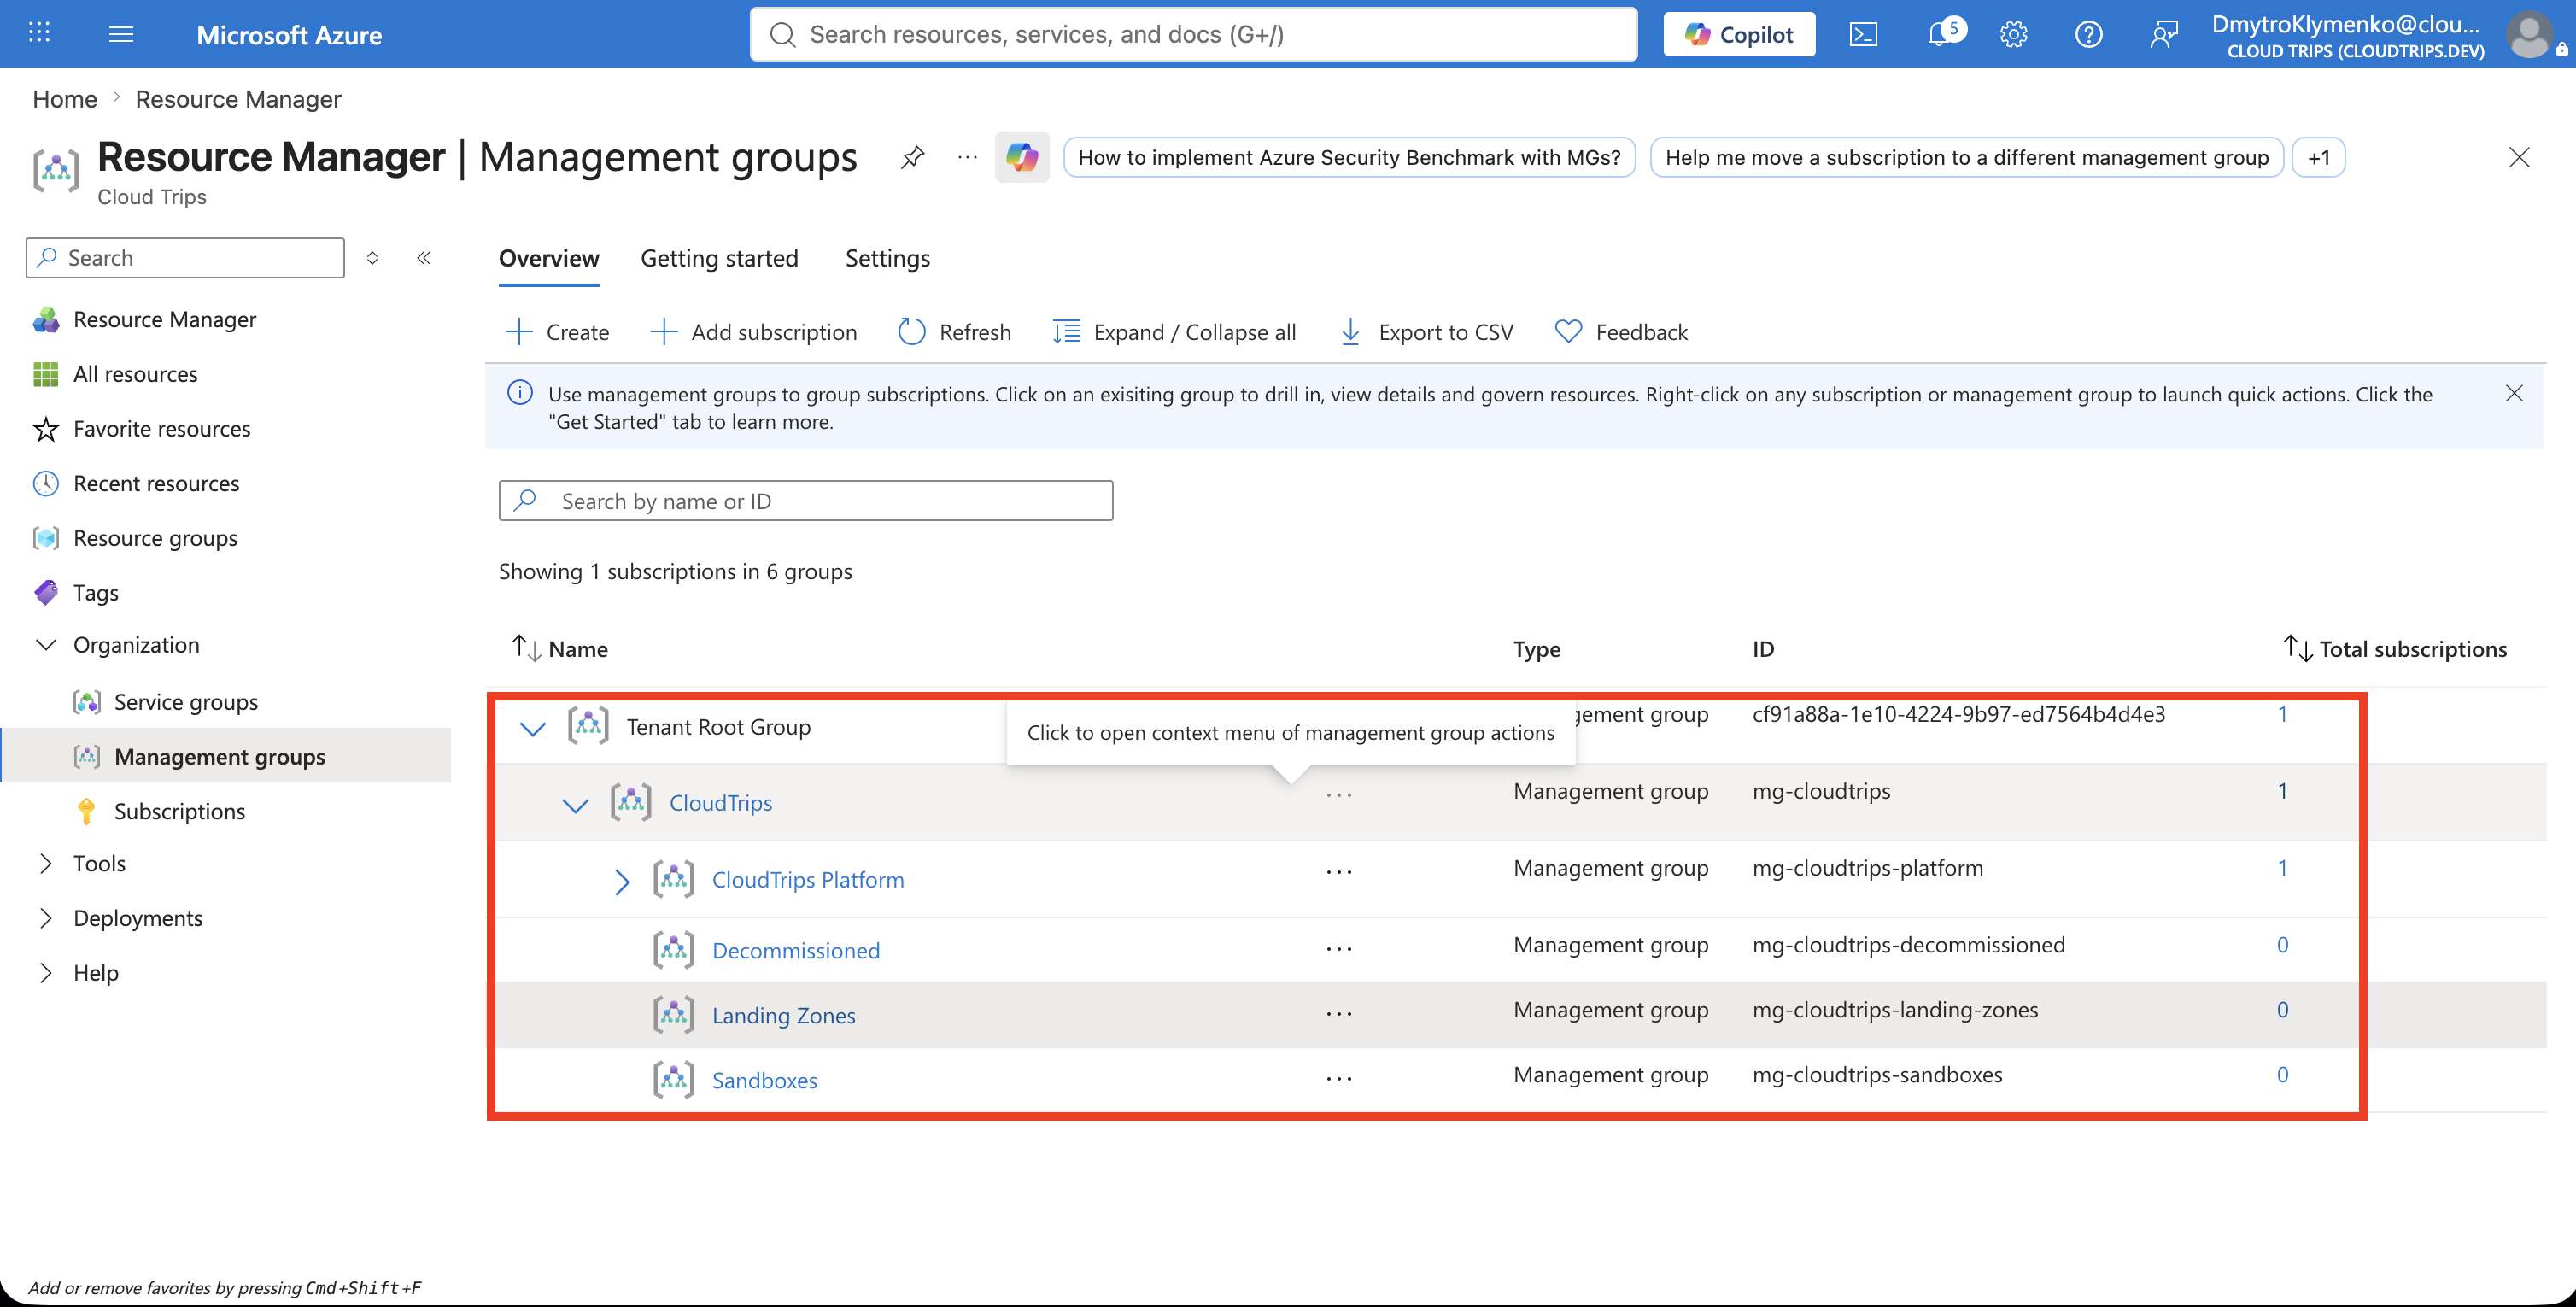Open Favorite resources in sidebar

click(x=161, y=429)
